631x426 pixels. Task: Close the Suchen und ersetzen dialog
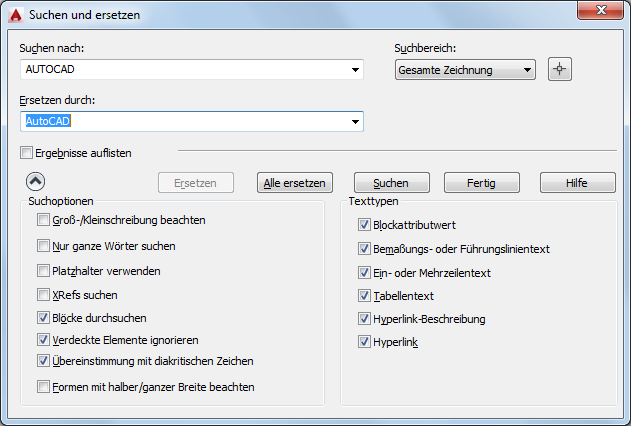pyautogui.click(x=600, y=10)
